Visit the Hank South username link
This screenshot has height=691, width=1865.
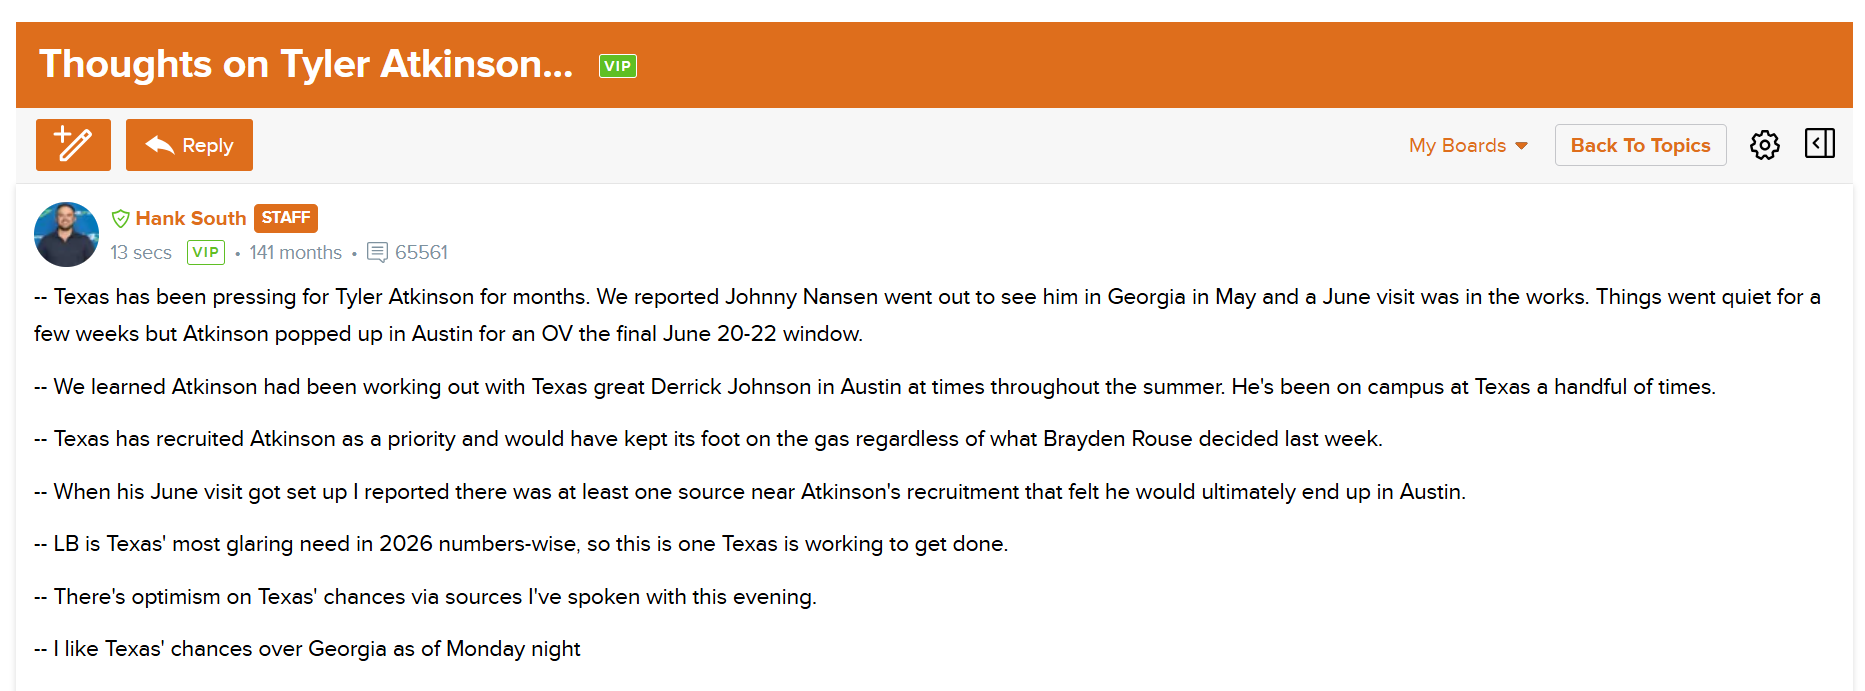coord(190,218)
